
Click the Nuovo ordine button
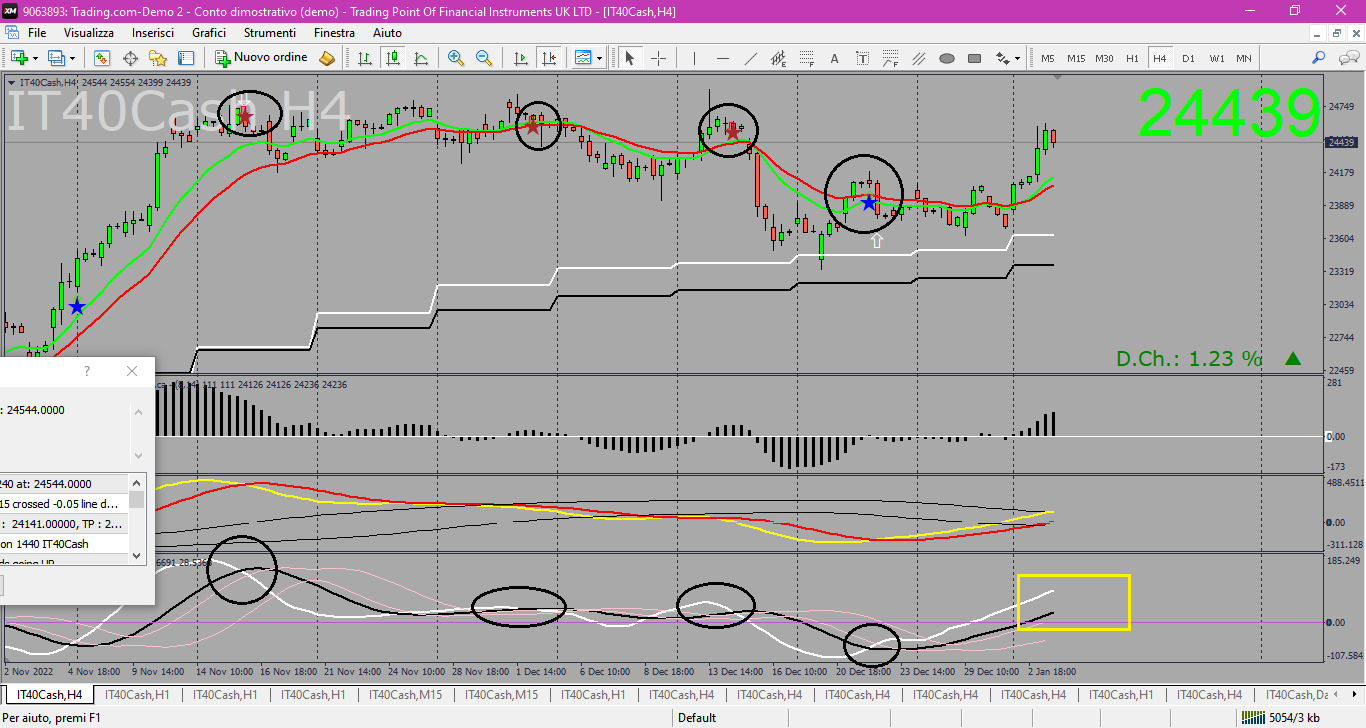coord(261,58)
